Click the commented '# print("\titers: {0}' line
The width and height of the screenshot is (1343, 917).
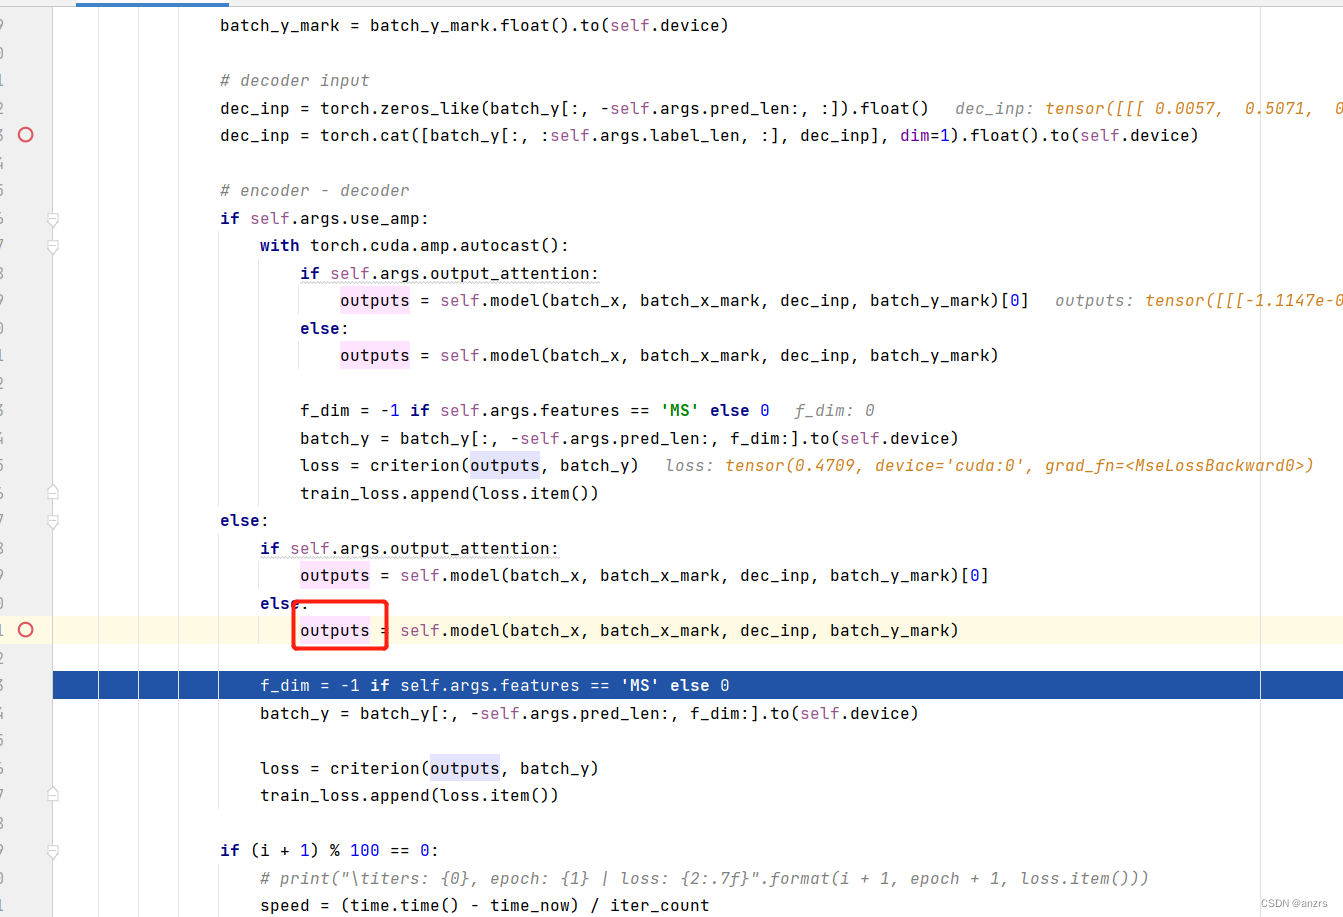tap(704, 879)
